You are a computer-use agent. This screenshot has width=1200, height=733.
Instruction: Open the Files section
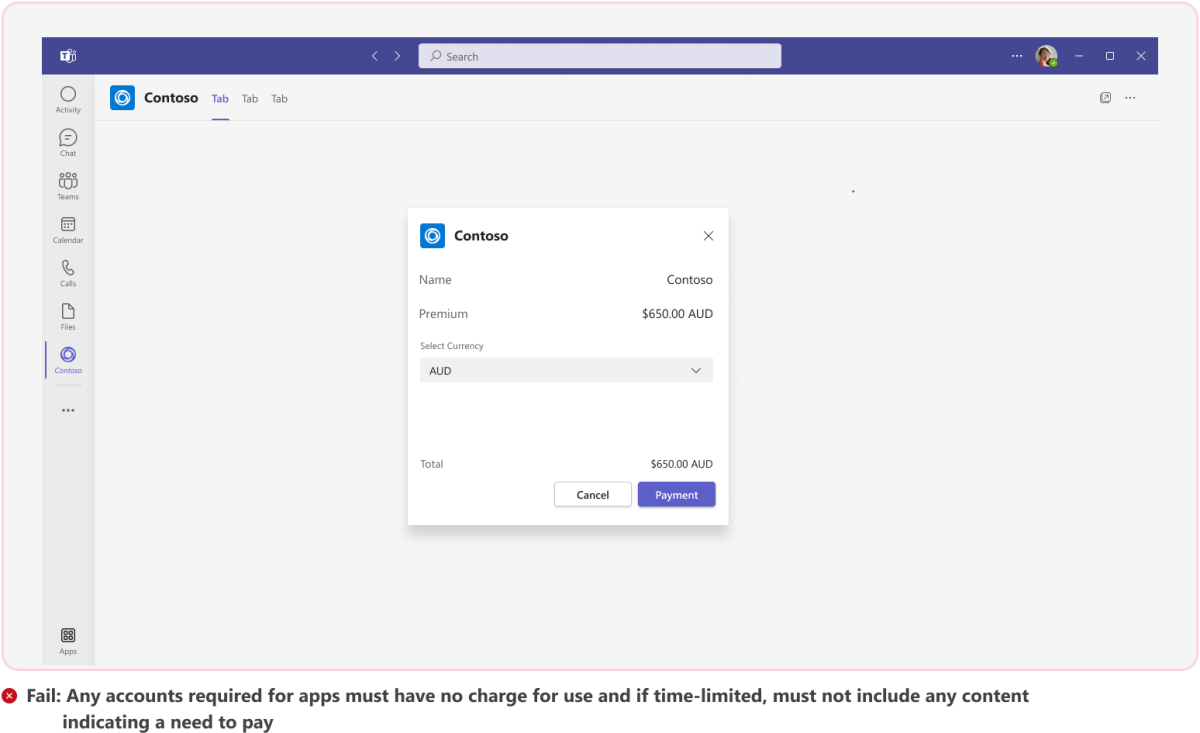click(x=67, y=314)
